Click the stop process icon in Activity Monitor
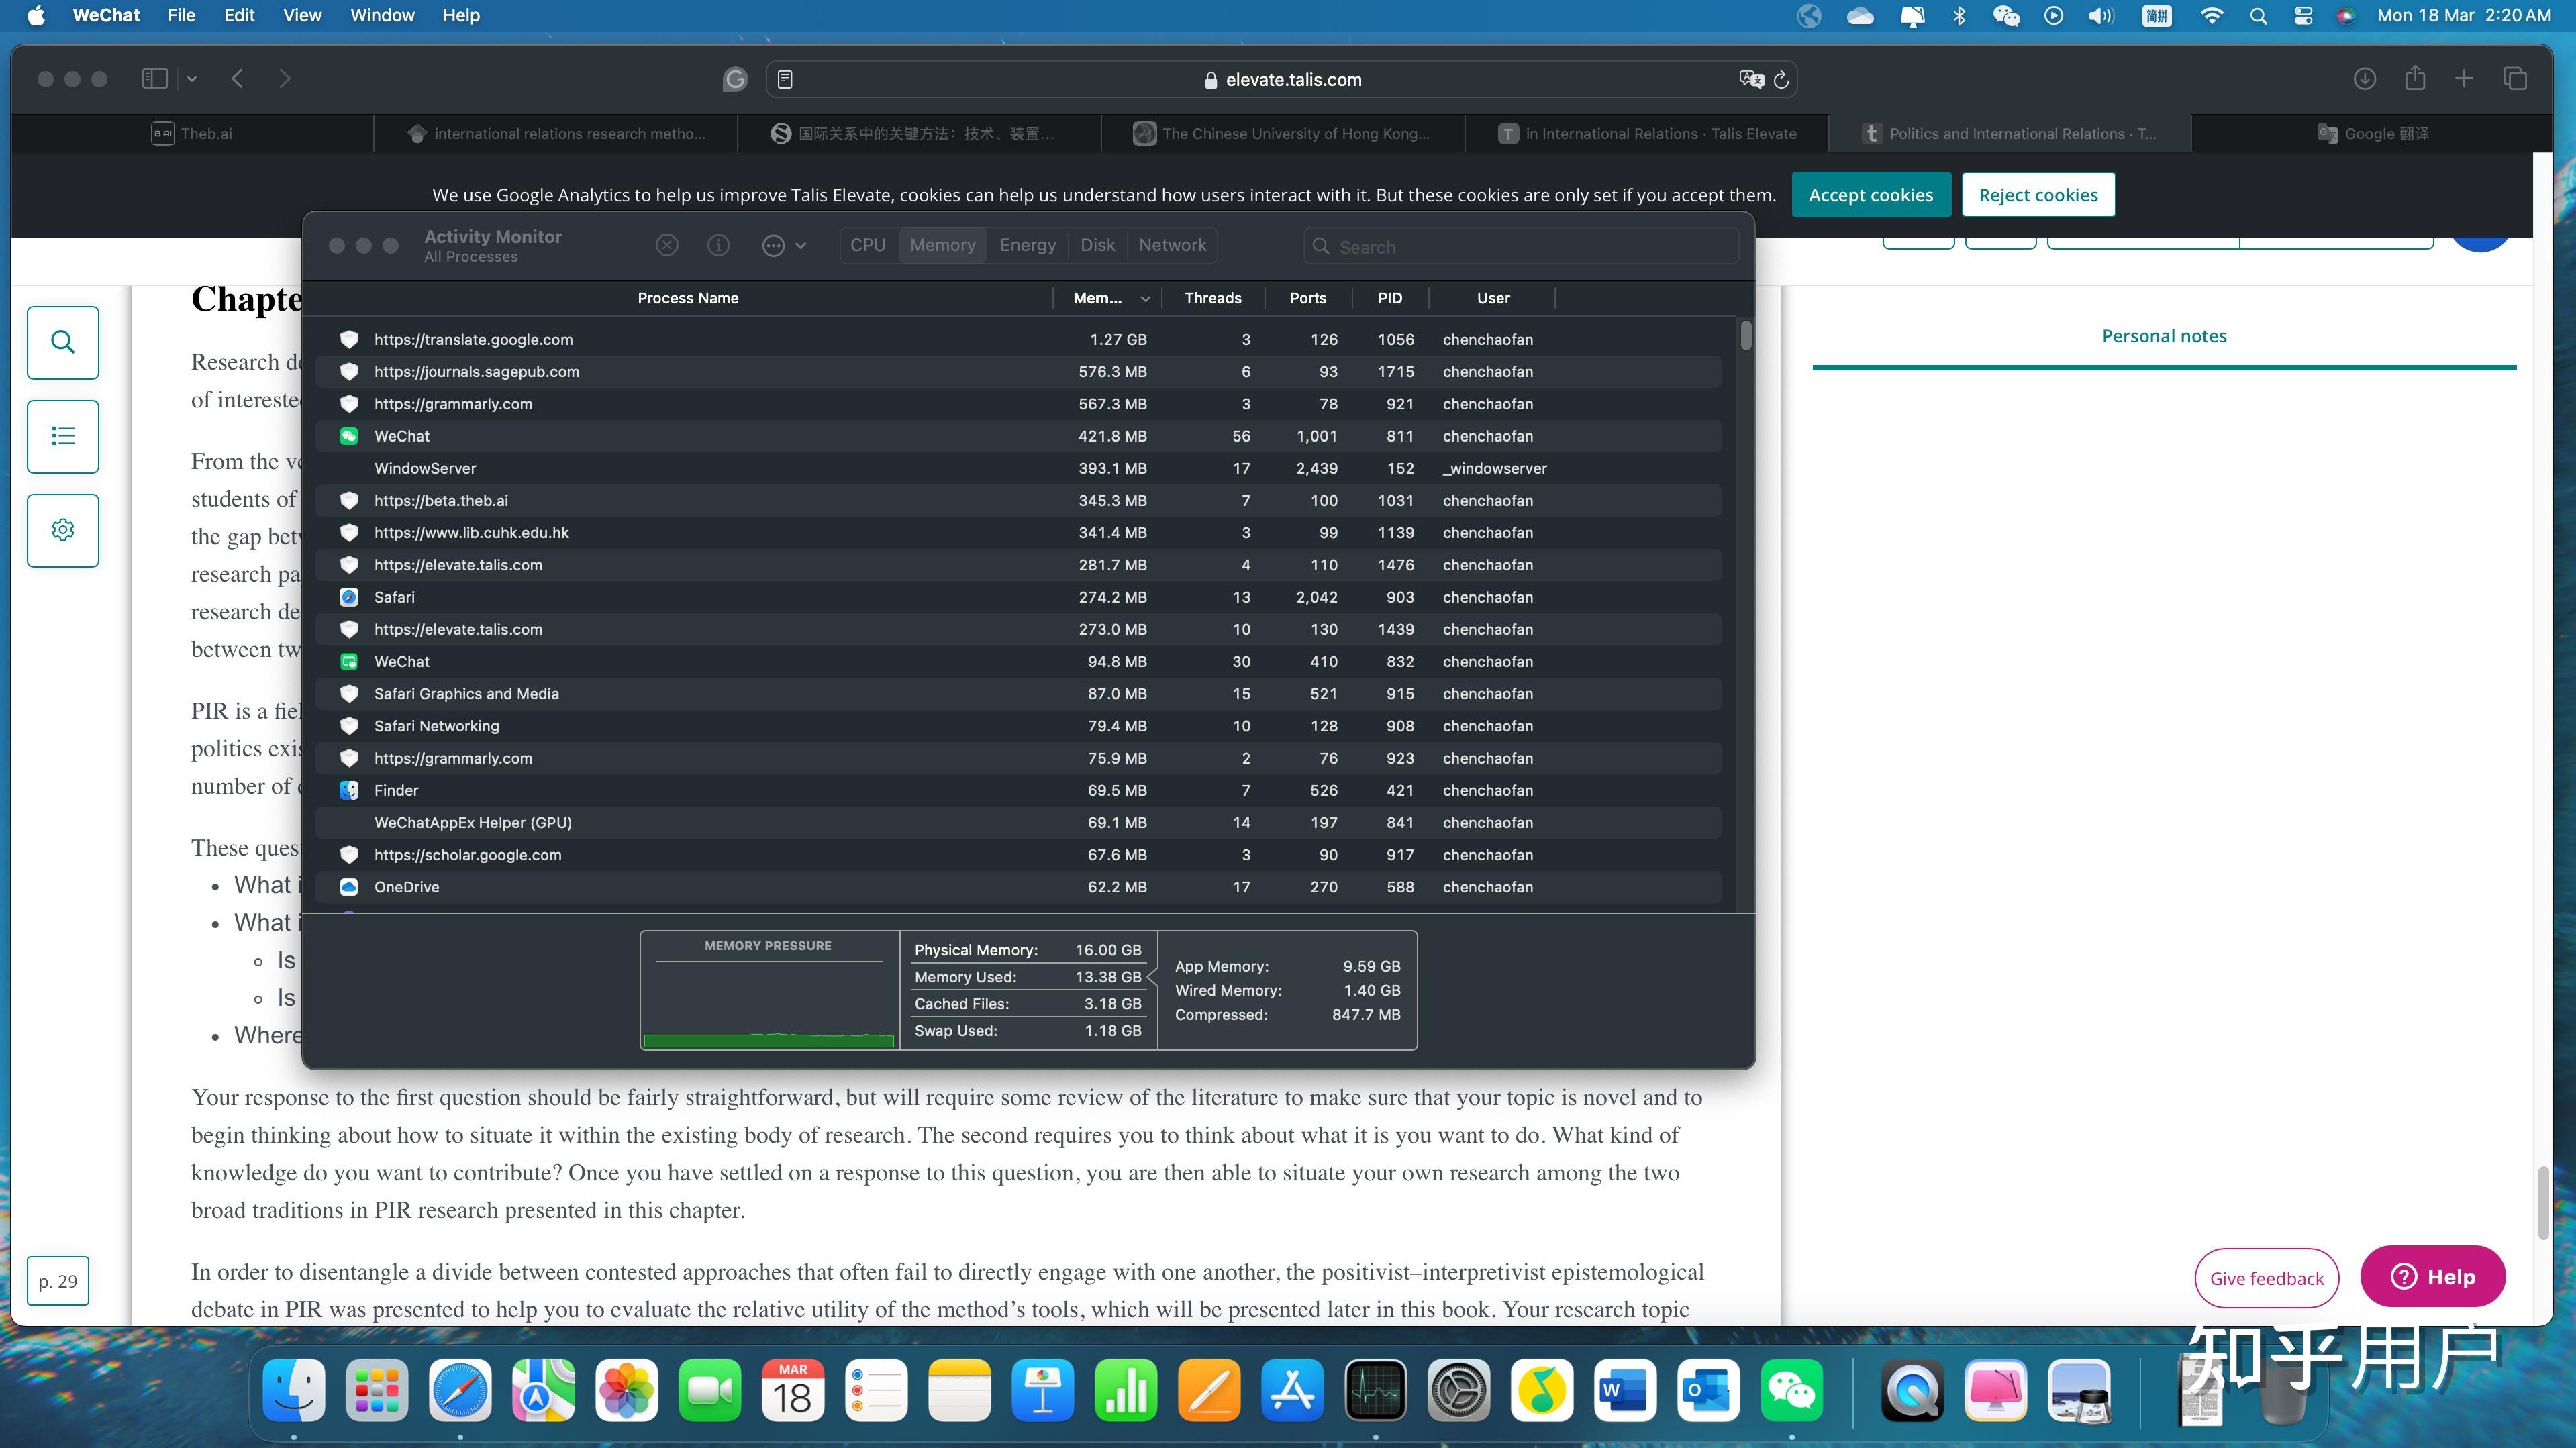 point(667,245)
